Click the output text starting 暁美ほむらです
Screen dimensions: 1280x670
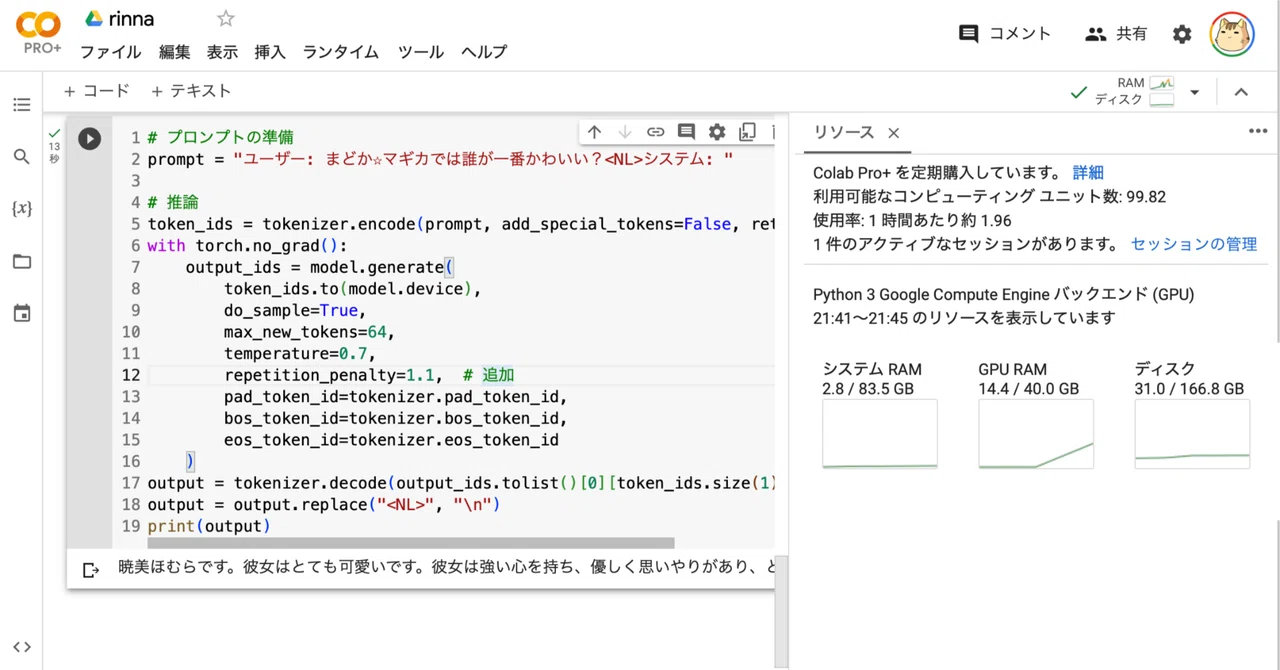tap(446, 569)
